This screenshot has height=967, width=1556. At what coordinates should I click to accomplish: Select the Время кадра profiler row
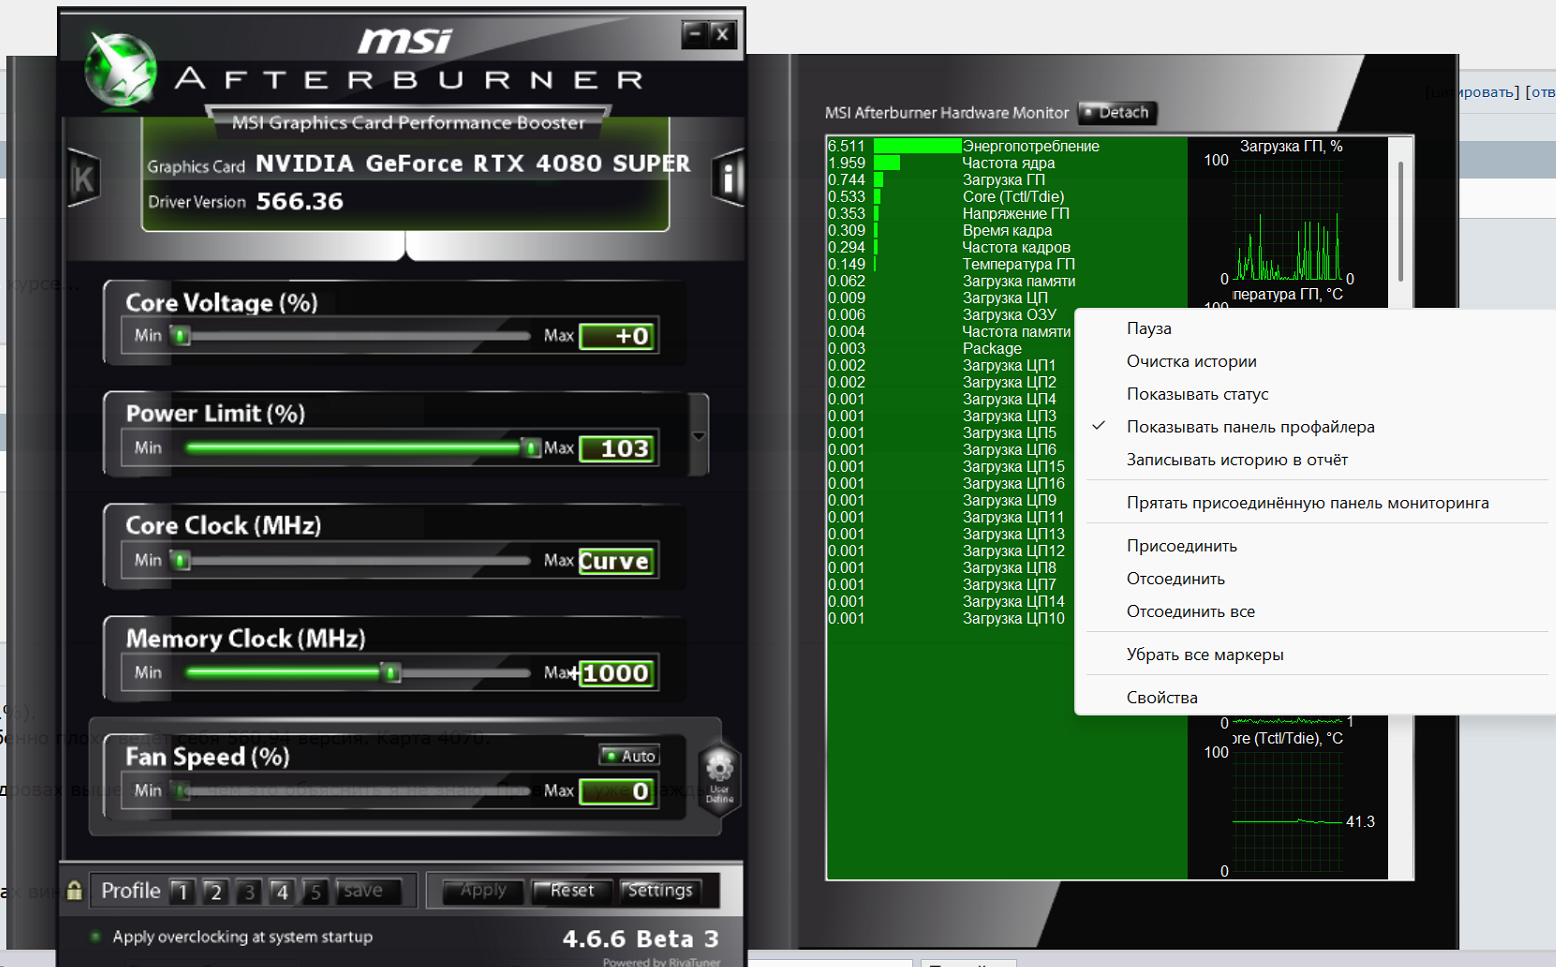(1007, 230)
